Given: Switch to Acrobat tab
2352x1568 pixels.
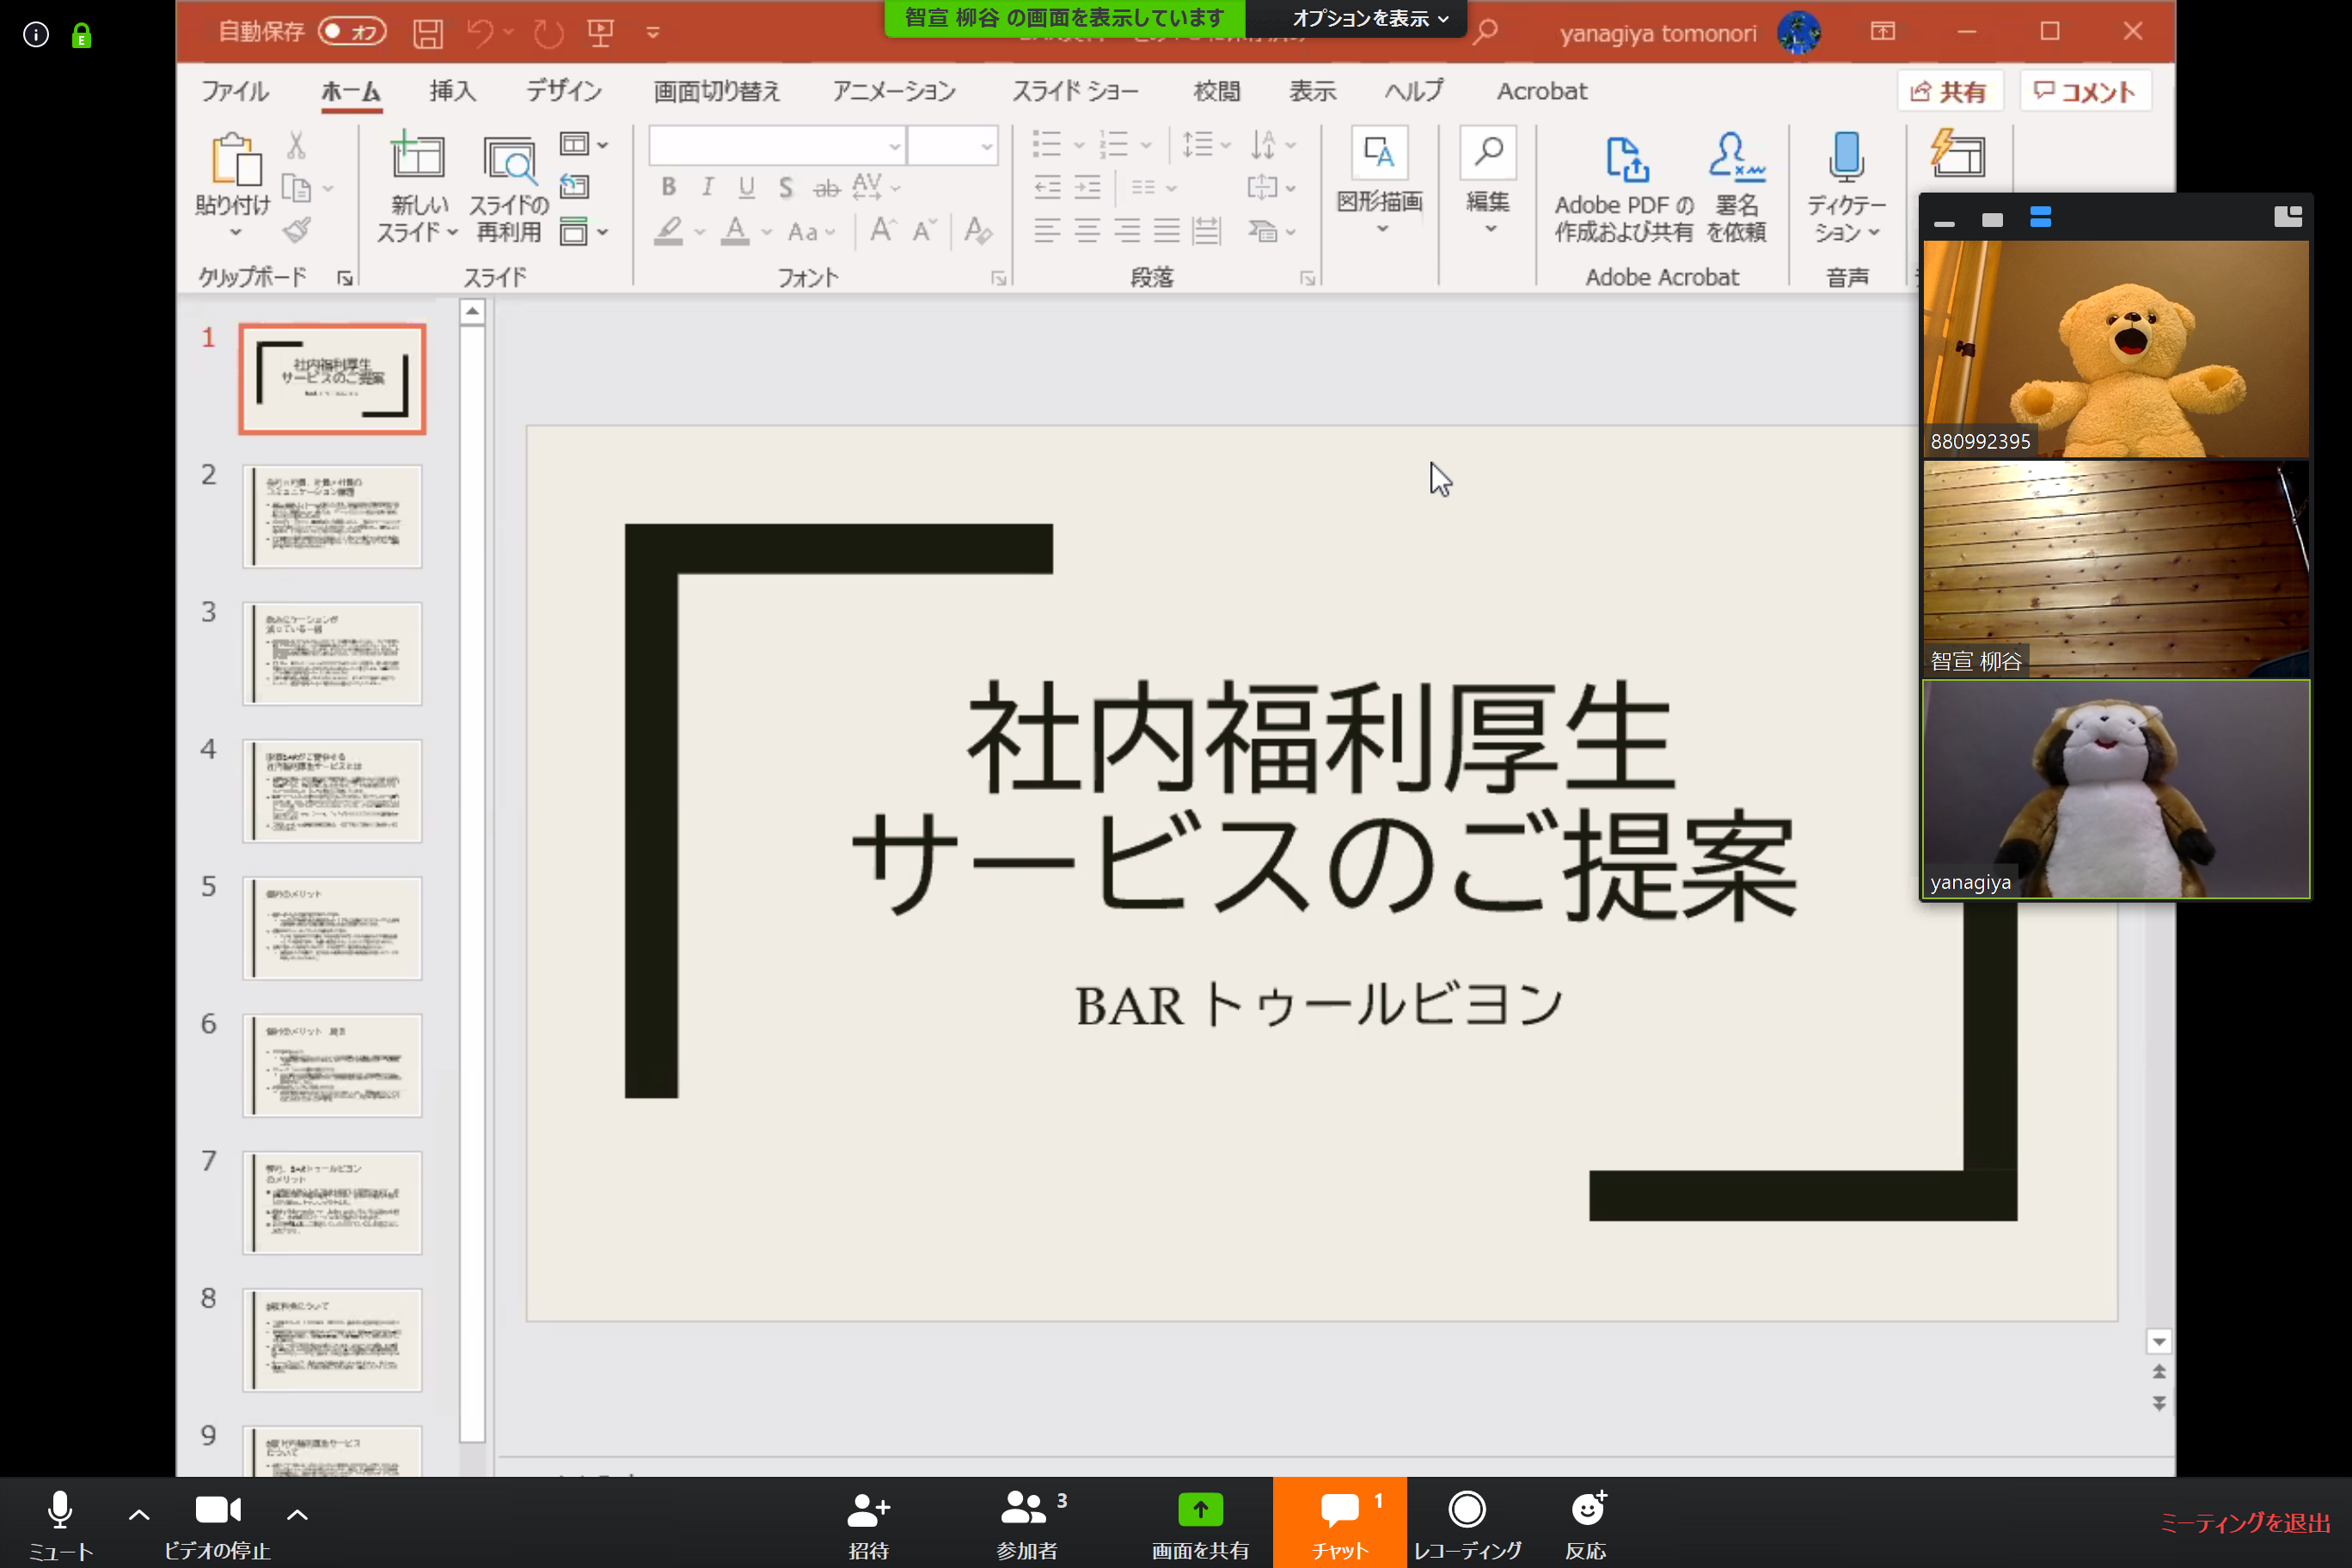Looking at the screenshot, I should (x=1541, y=91).
